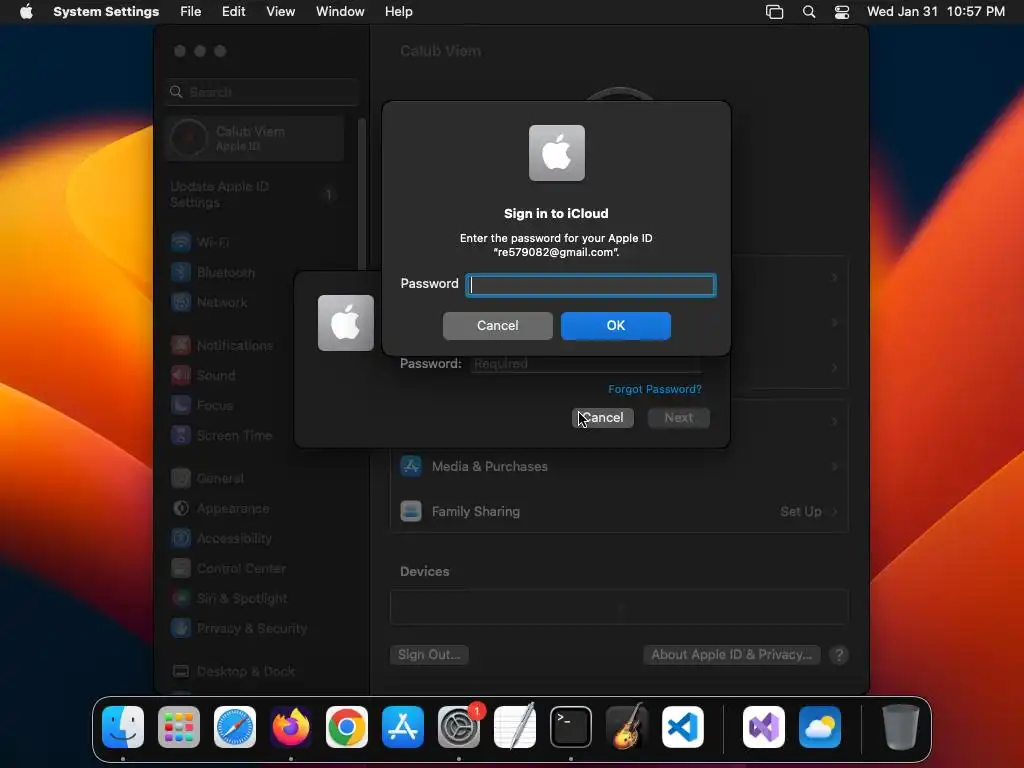This screenshot has width=1024, height=768.
Task: Select Accessibility in the sidebar
Action: point(255,539)
